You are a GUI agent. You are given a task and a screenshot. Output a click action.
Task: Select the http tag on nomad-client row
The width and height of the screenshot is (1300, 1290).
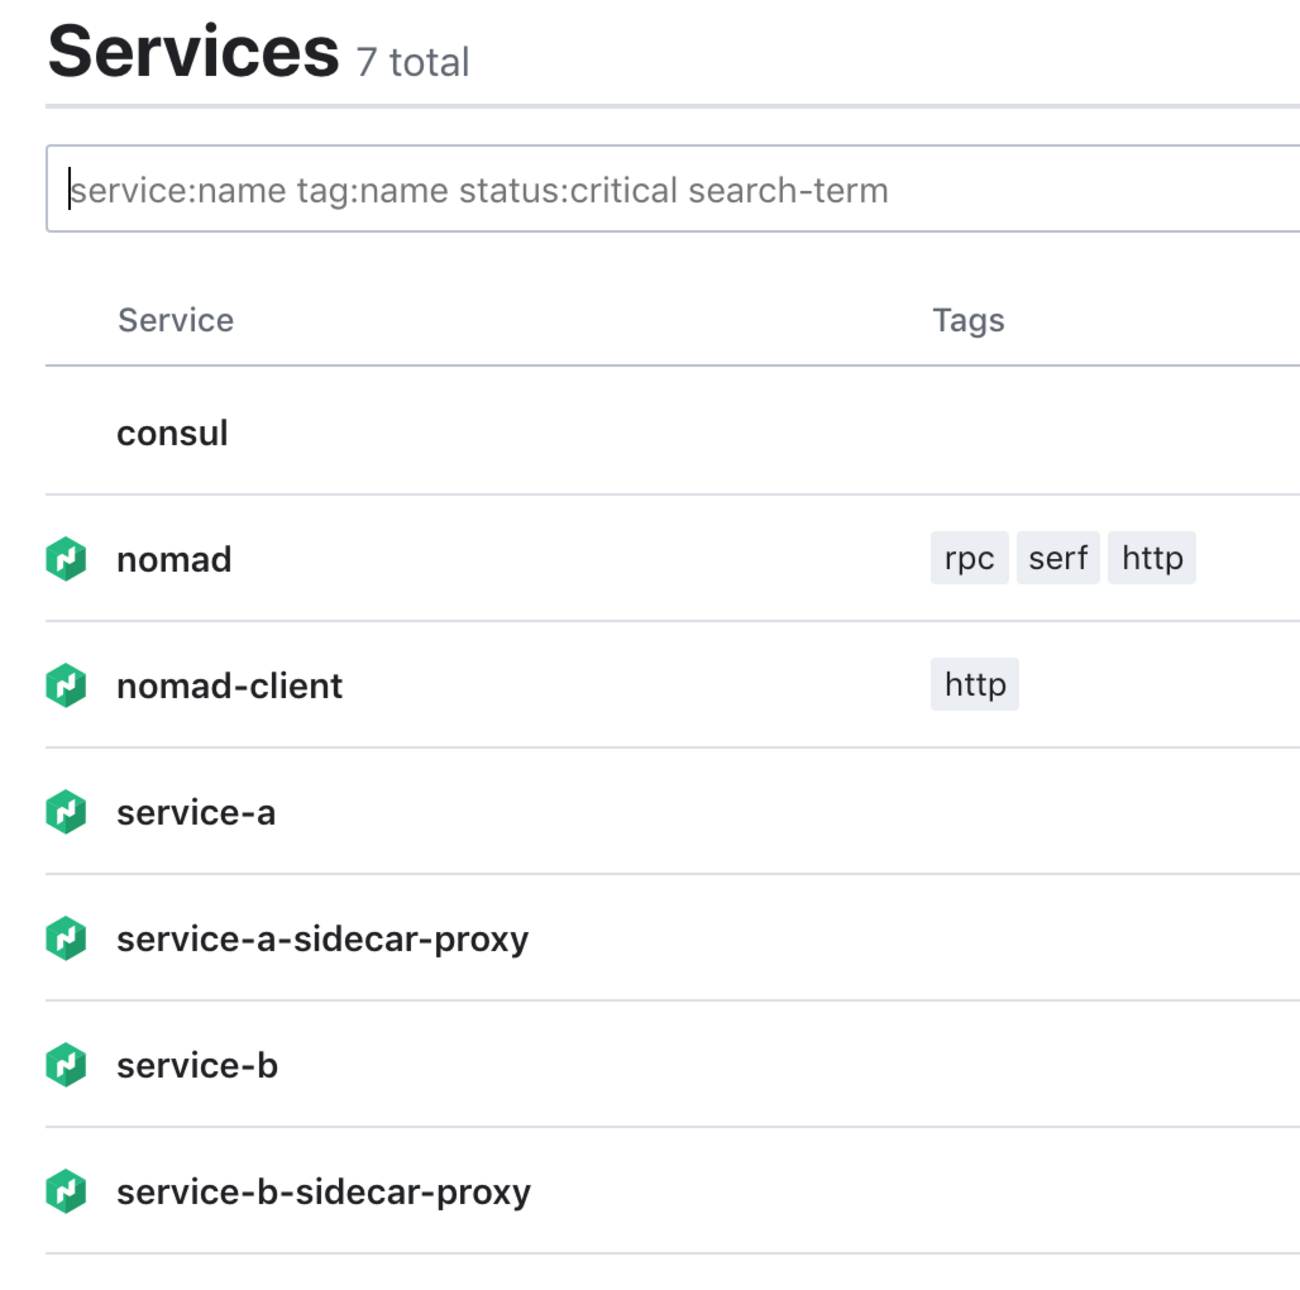(975, 684)
